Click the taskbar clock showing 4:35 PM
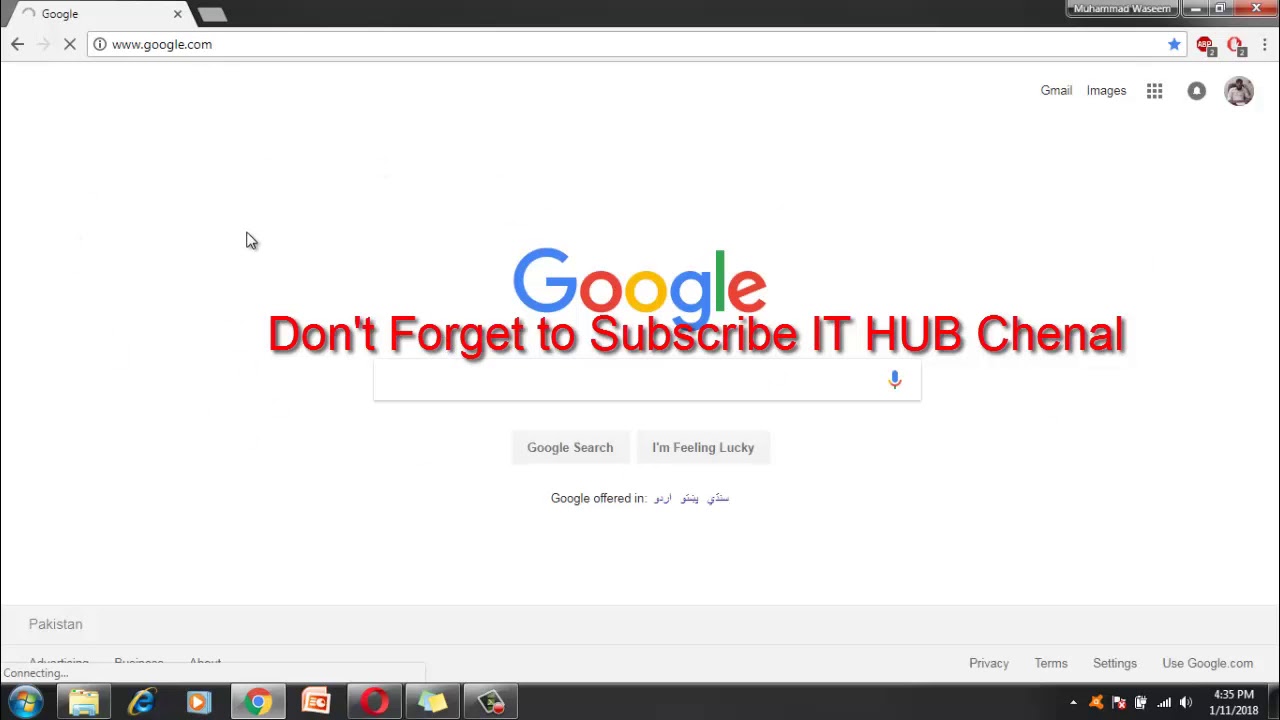The width and height of the screenshot is (1280, 720). point(1233,702)
